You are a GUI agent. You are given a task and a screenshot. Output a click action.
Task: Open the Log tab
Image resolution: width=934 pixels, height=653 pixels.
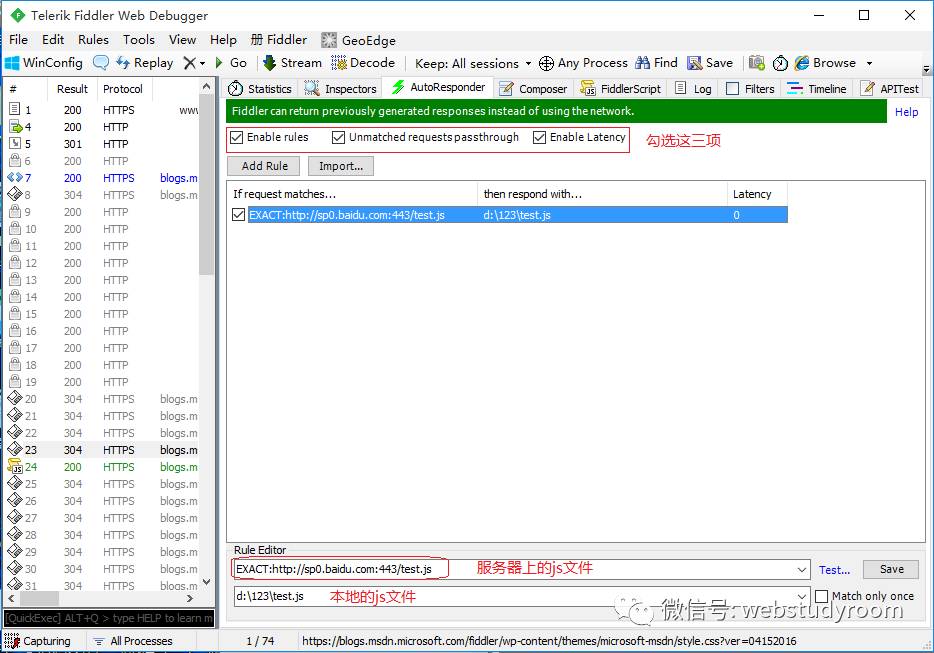tap(694, 88)
